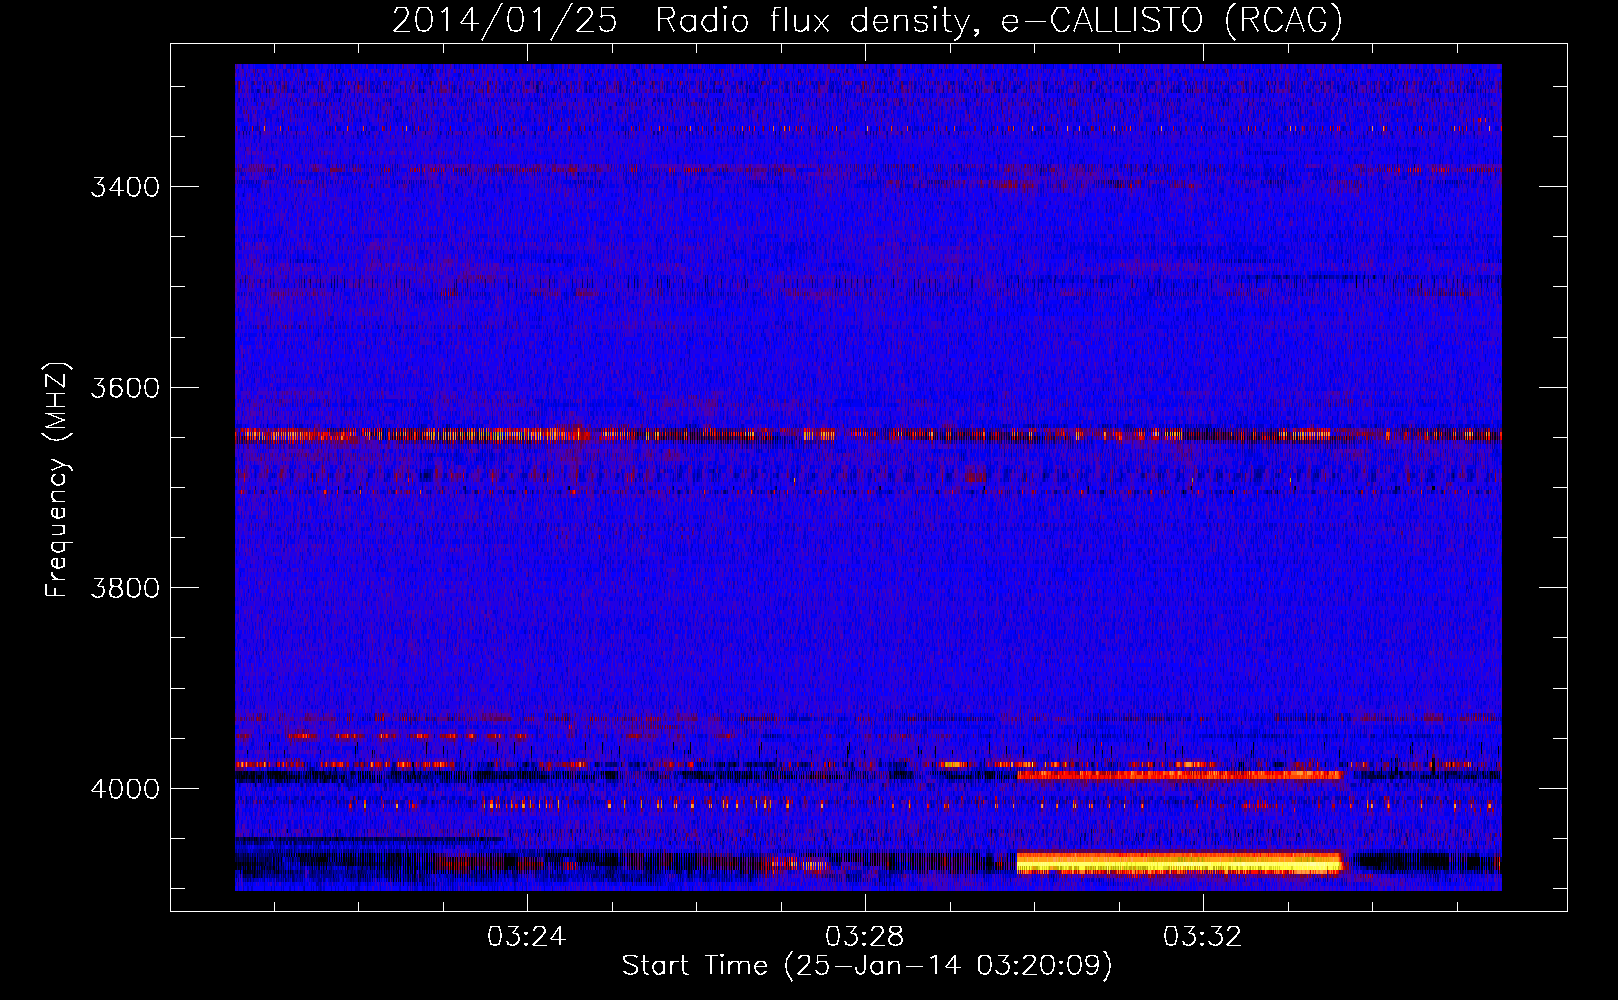Click the "03:32" time tick label
The height and width of the screenshot is (1000, 1618).
click(1202, 936)
